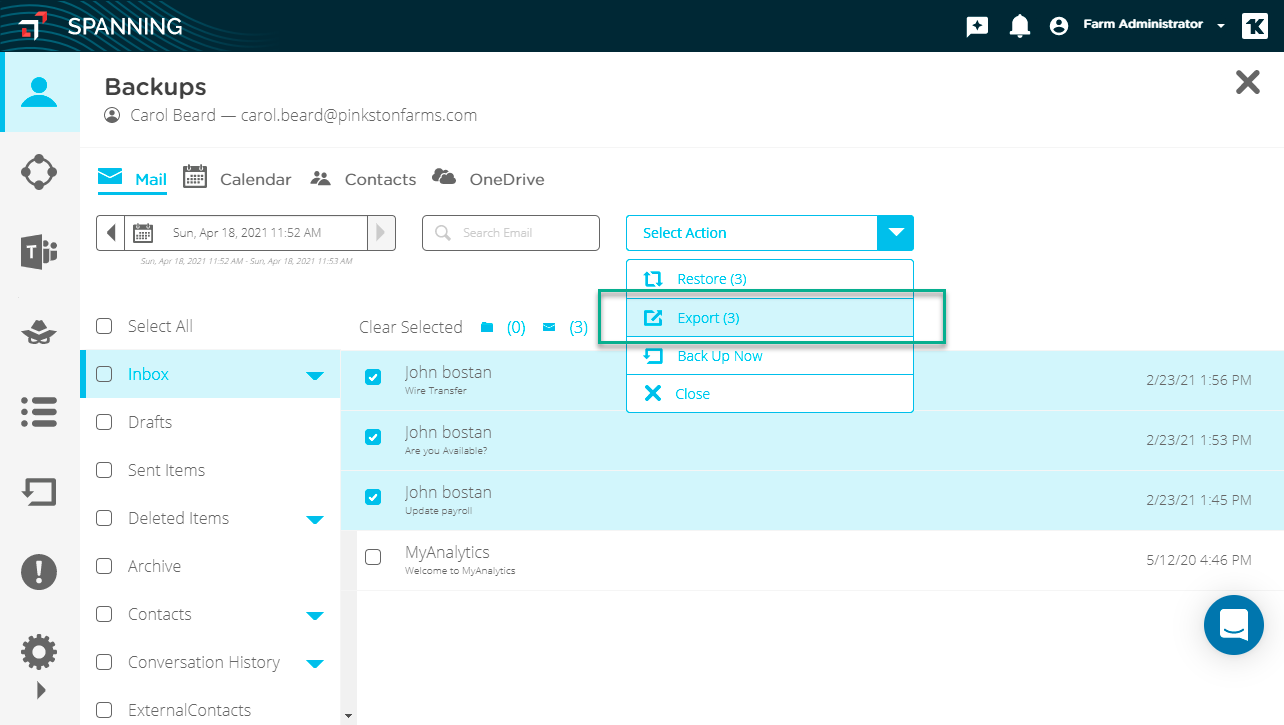Switch to the OneDrive tab
This screenshot has width=1284, height=725.
pos(488,179)
